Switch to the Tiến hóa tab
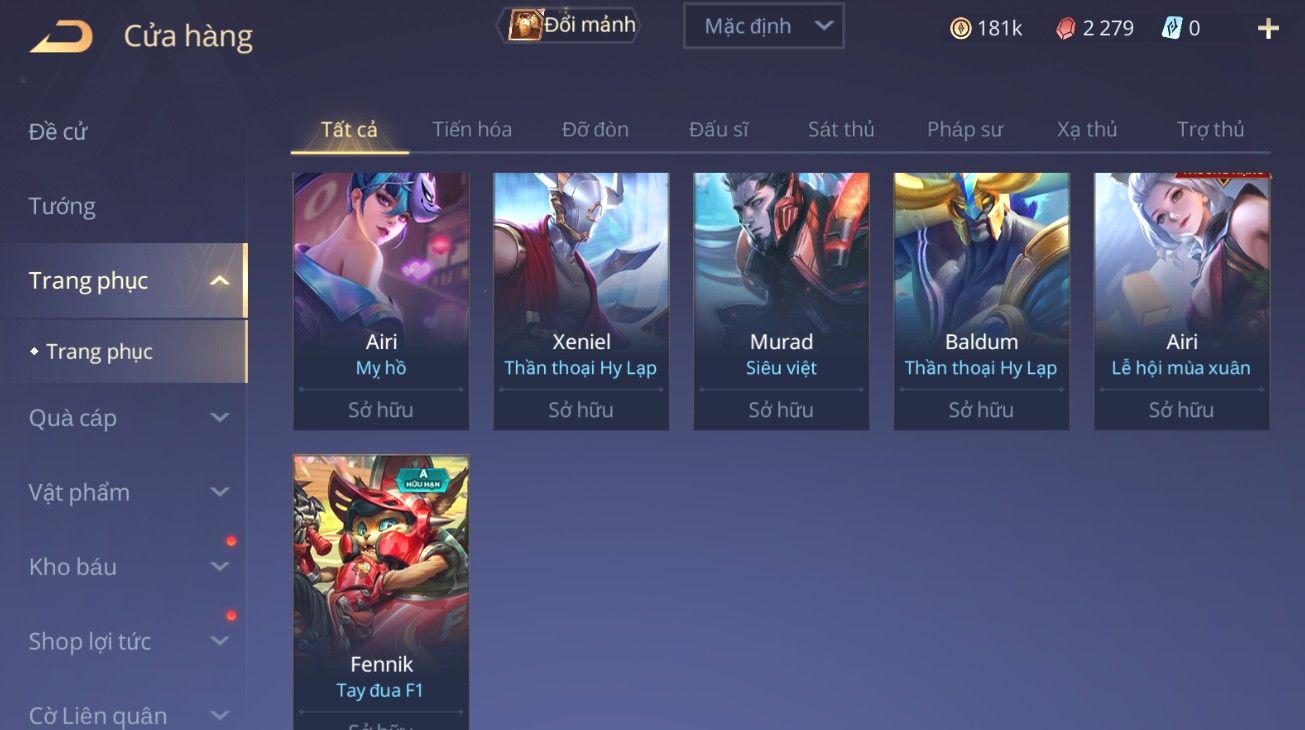 click(472, 129)
